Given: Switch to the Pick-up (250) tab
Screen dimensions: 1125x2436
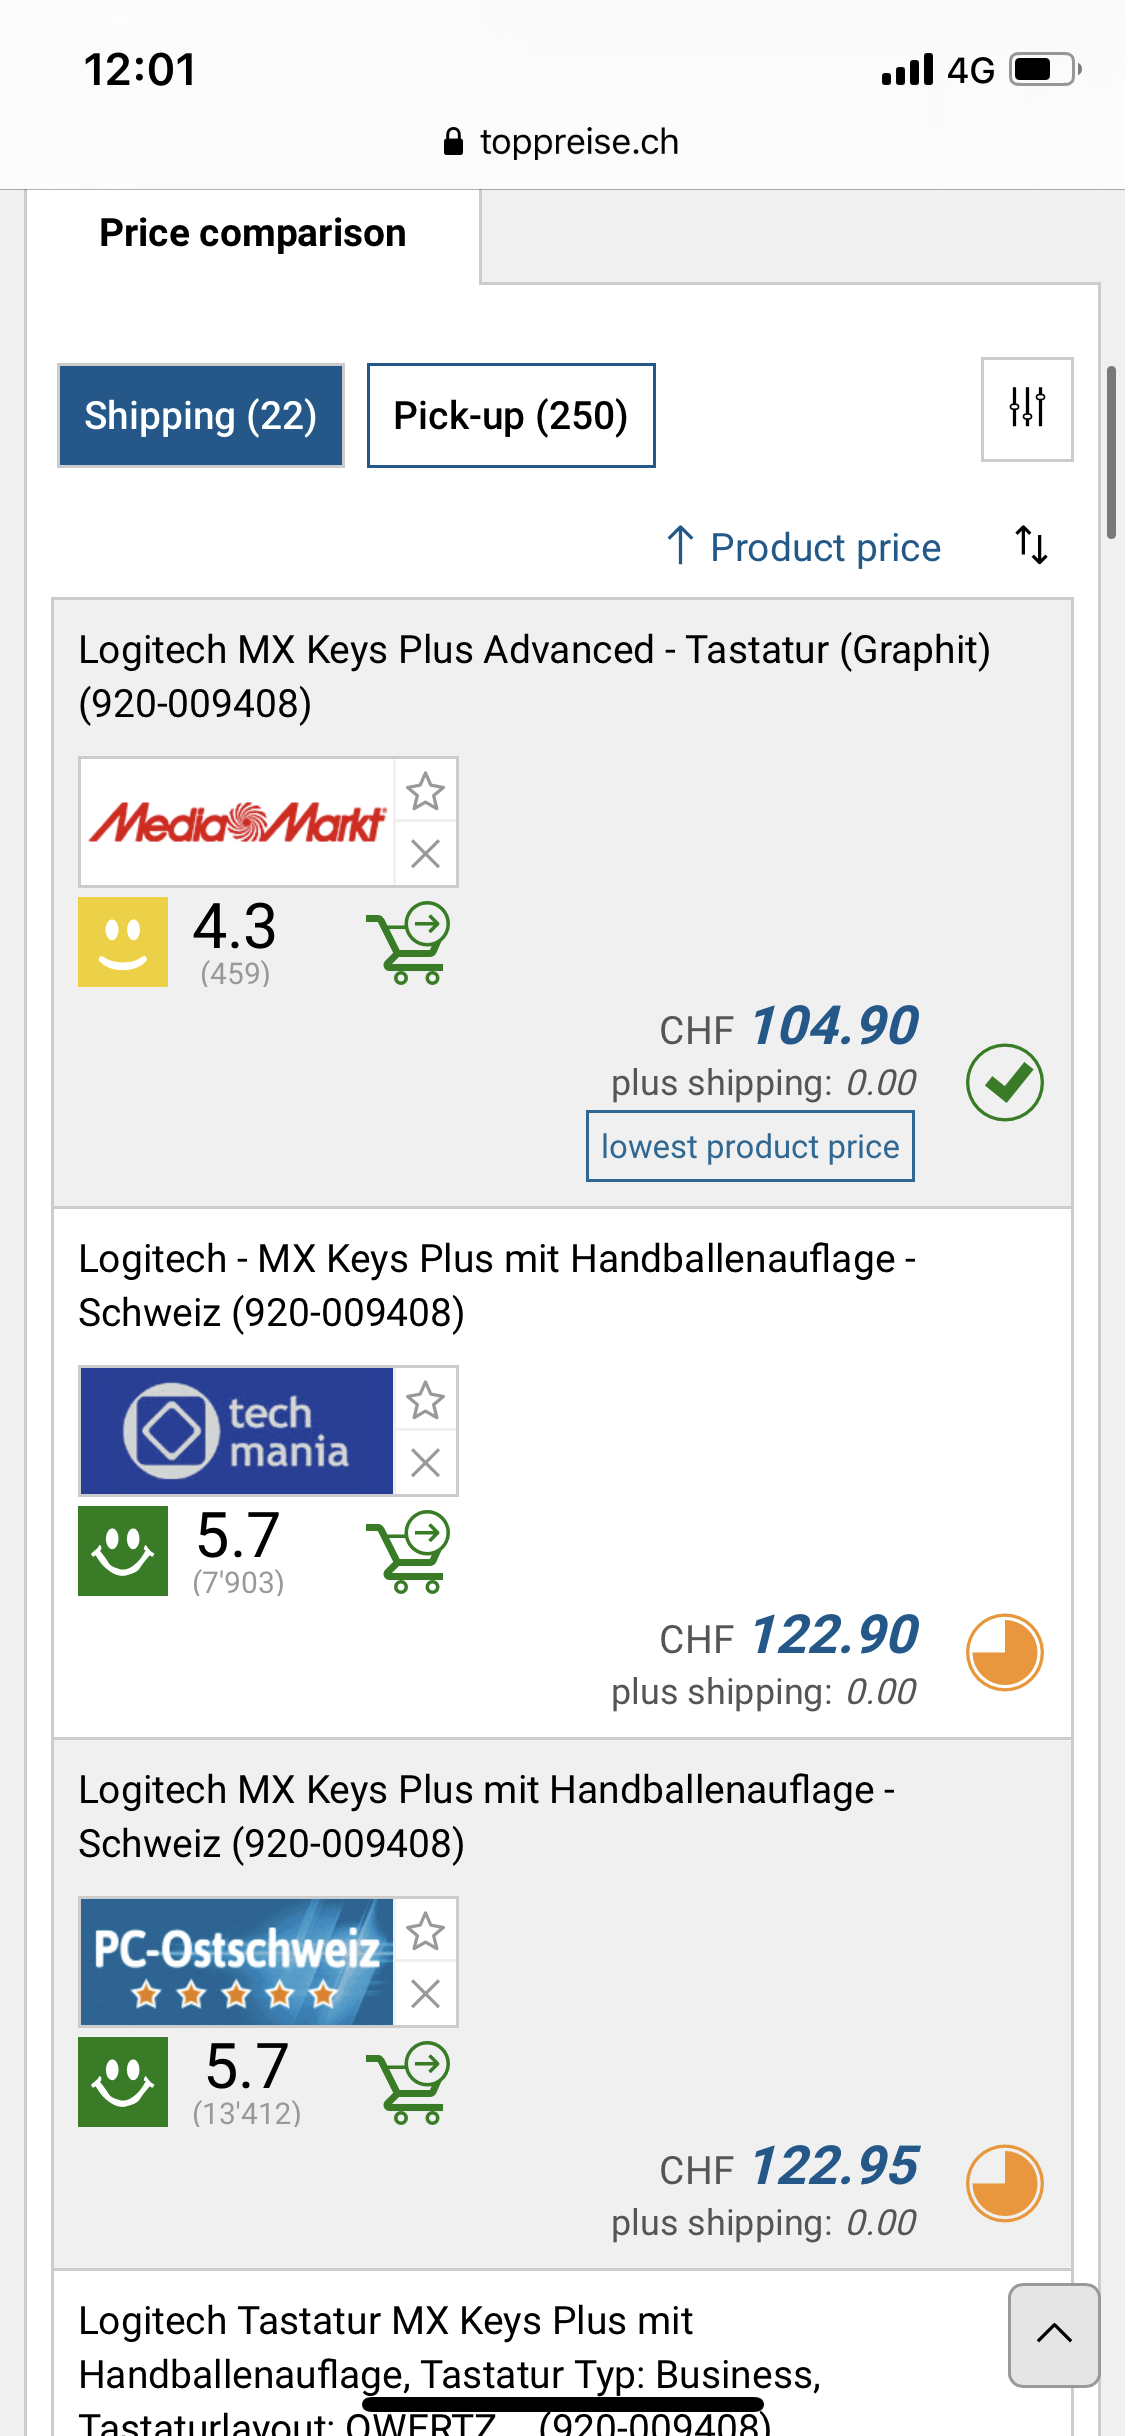Looking at the screenshot, I should [x=511, y=416].
